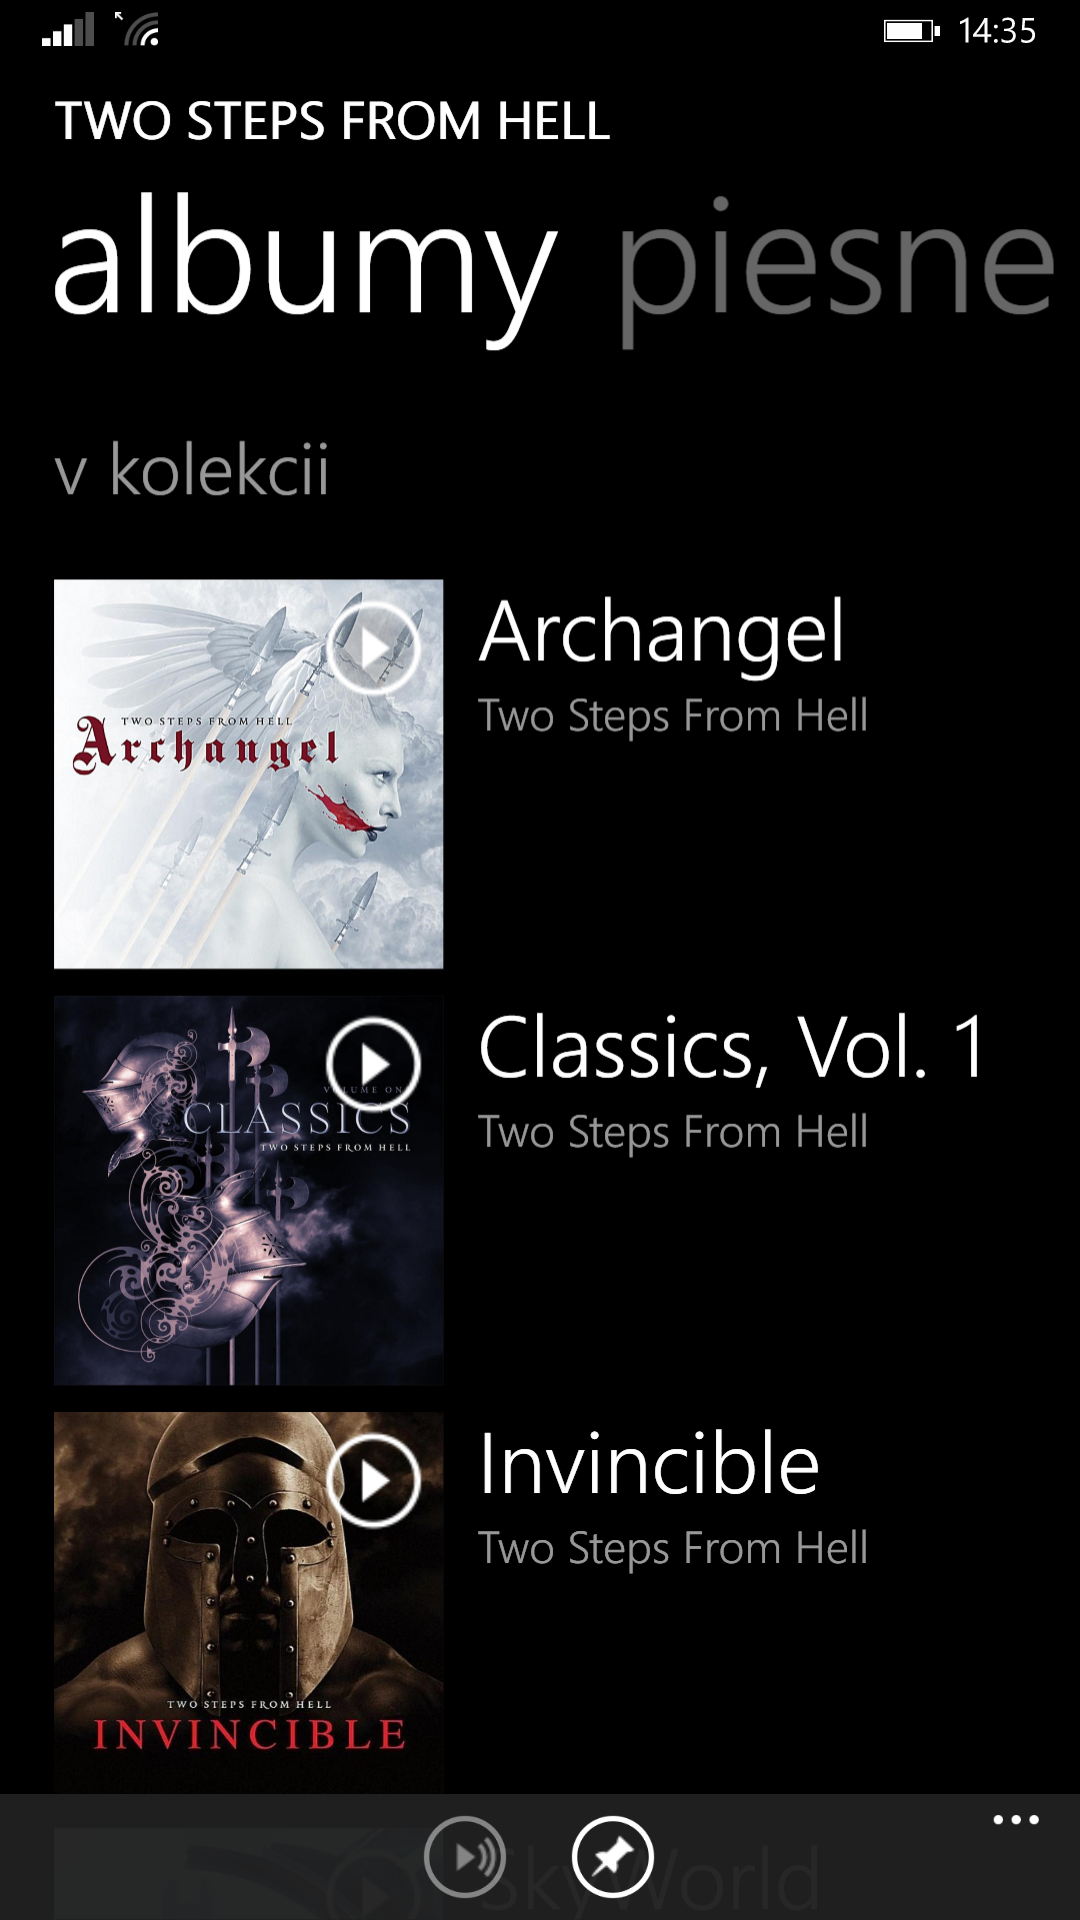Tap the Archangel album cover art

[x=248, y=774]
